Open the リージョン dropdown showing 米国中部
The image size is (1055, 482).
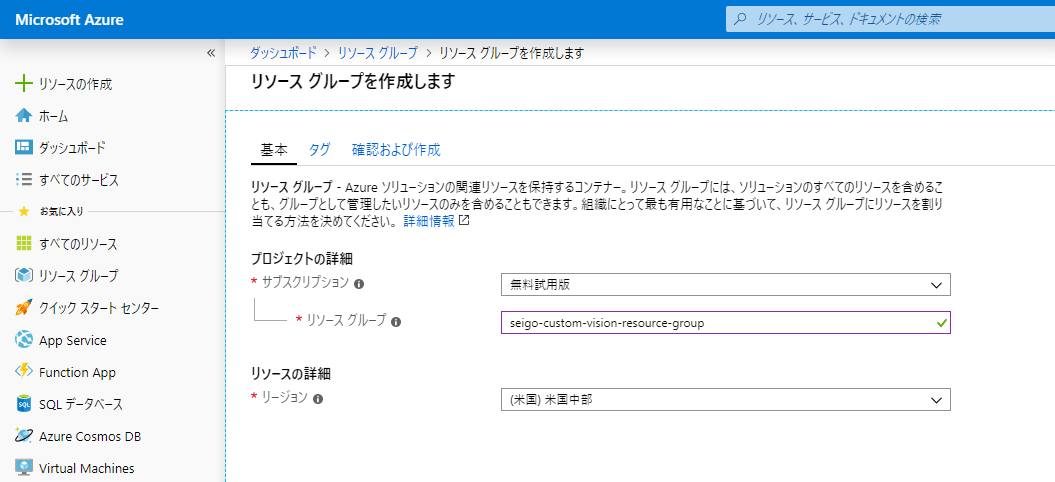[725, 400]
